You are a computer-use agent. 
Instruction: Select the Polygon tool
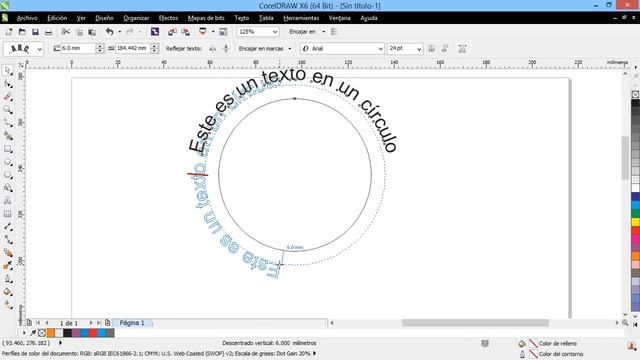coord(7,175)
